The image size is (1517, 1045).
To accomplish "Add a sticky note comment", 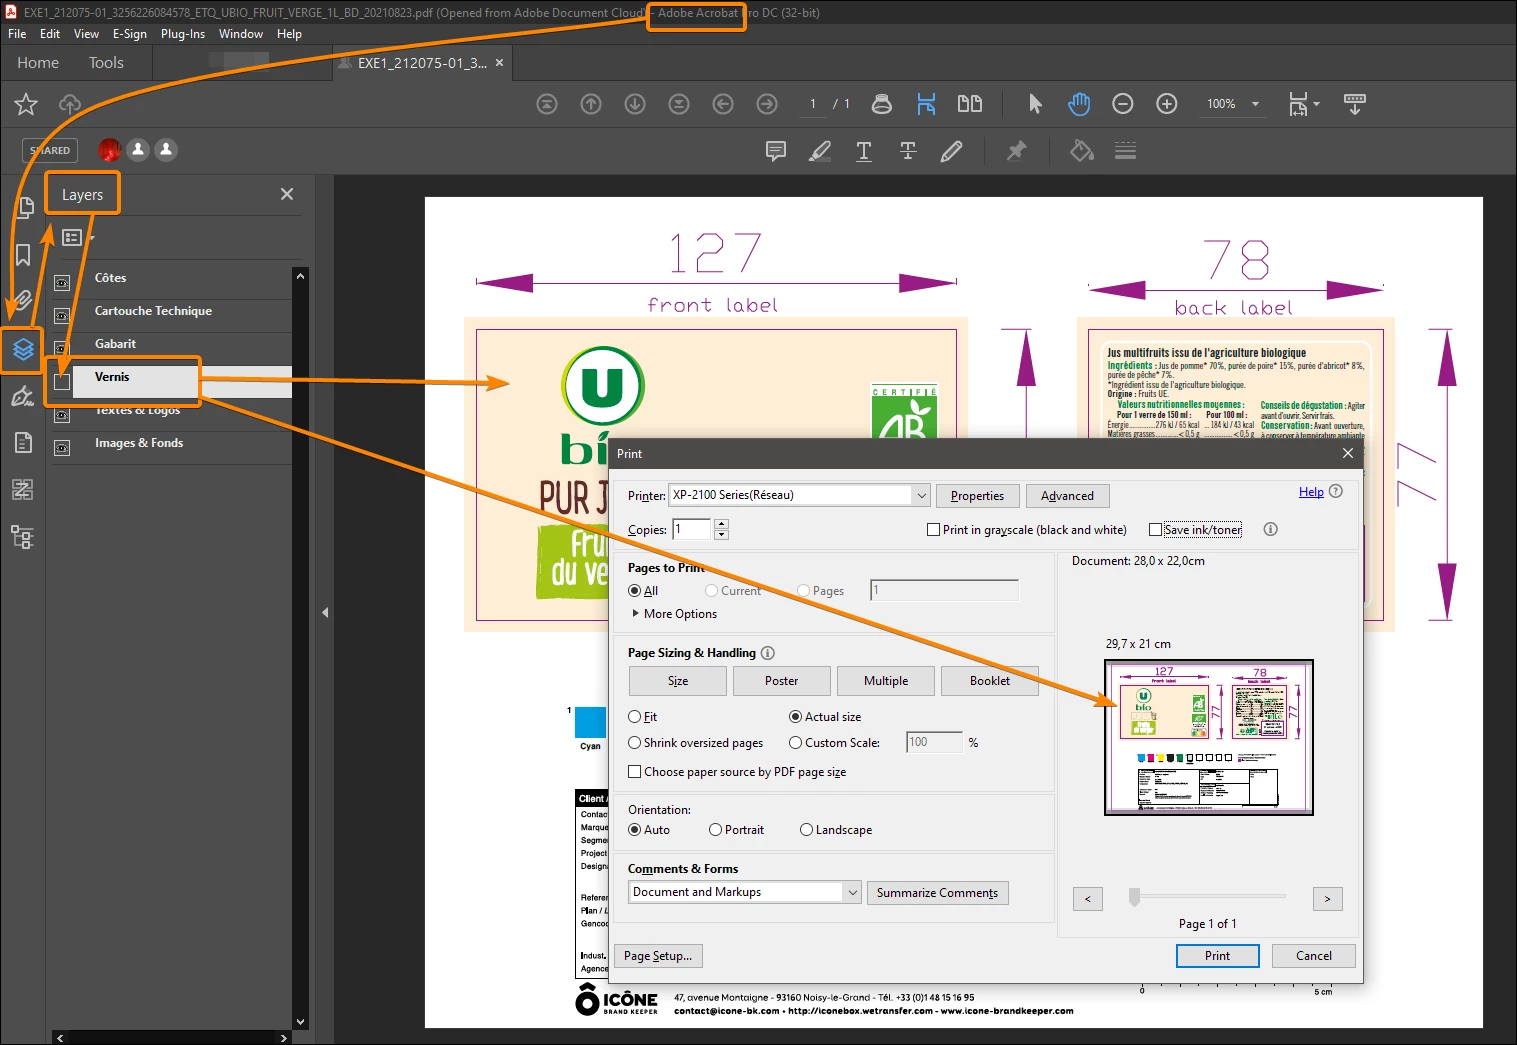I will click(x=776, y=151).
